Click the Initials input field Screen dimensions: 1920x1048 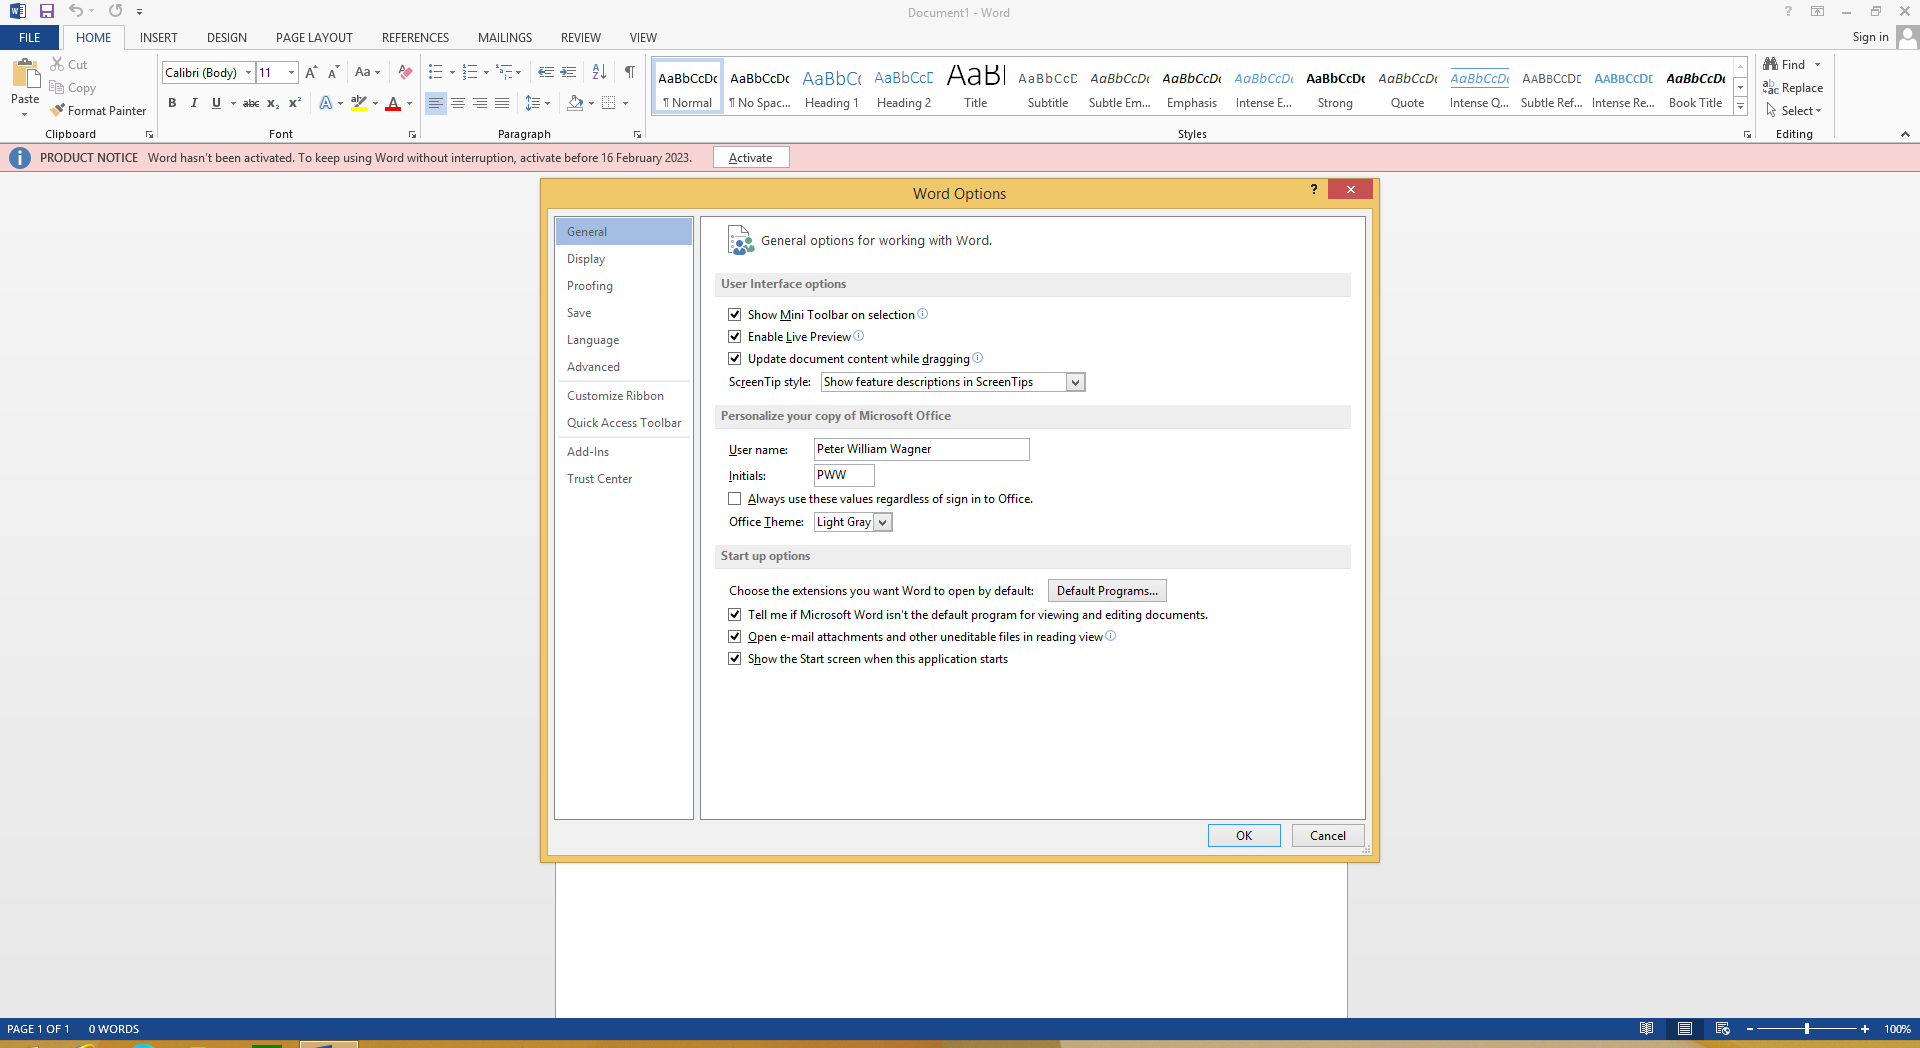click(844, 475)
